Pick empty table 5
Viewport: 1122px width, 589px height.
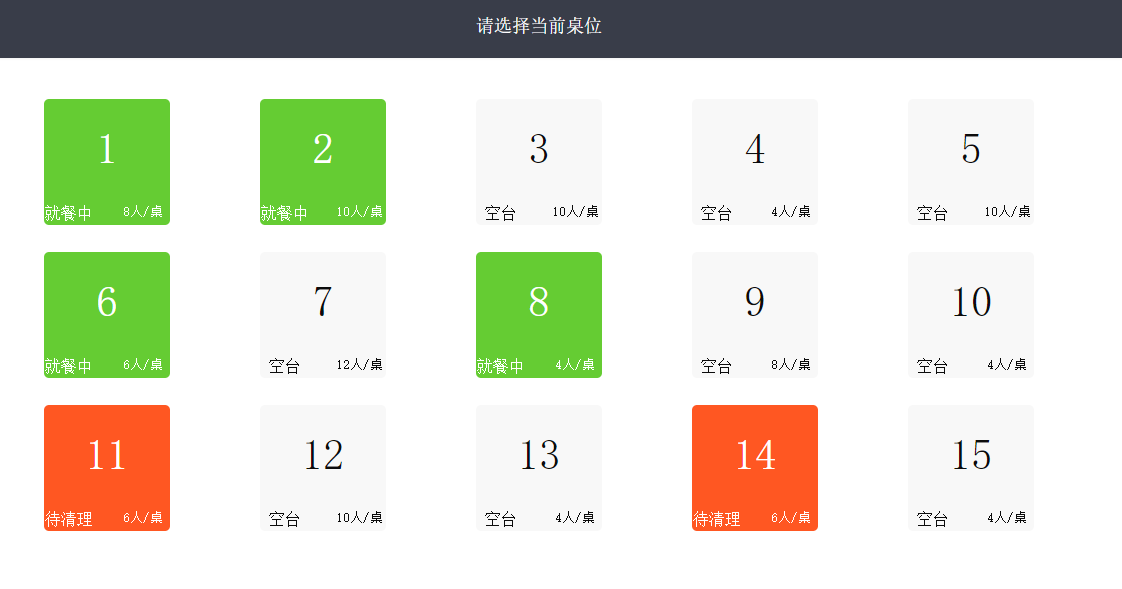click(x=971, y=162)
